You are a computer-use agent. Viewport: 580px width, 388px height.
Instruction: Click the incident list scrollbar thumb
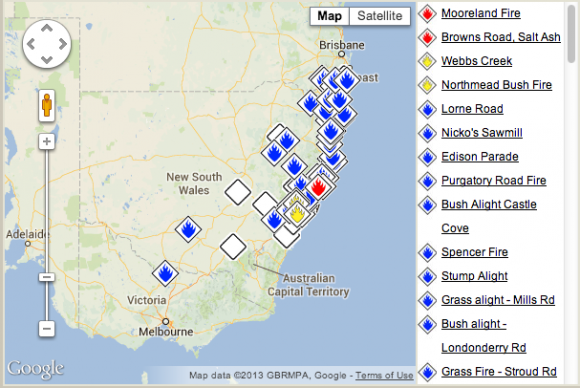[x=571, y=33]
